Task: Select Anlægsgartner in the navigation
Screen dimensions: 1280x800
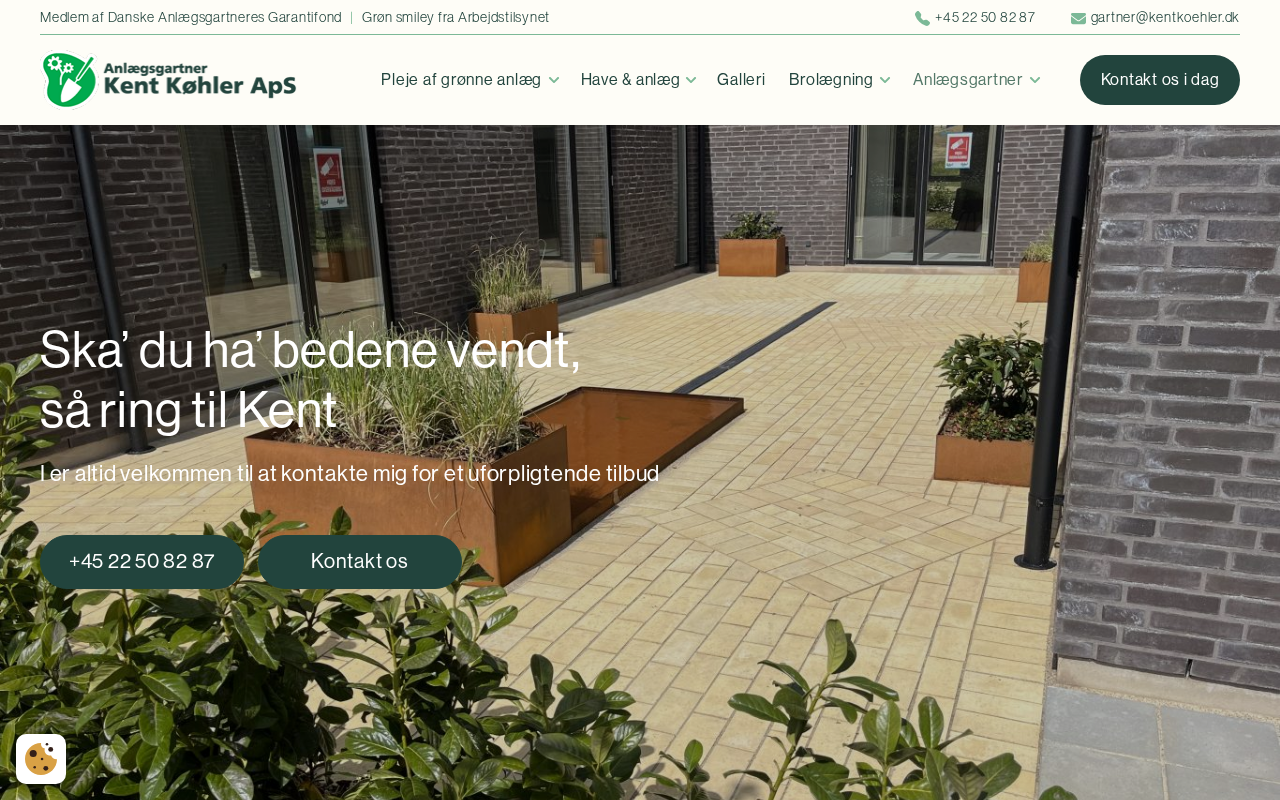Action: pos(968,80)
